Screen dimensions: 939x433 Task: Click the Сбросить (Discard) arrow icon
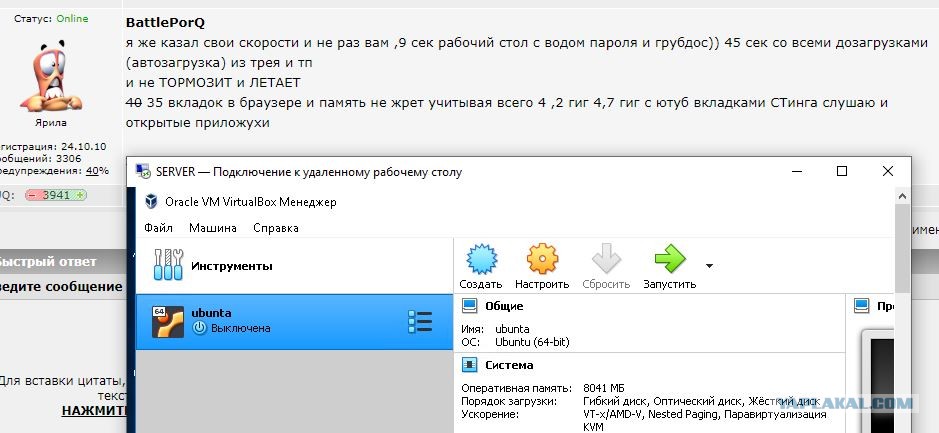606,259
